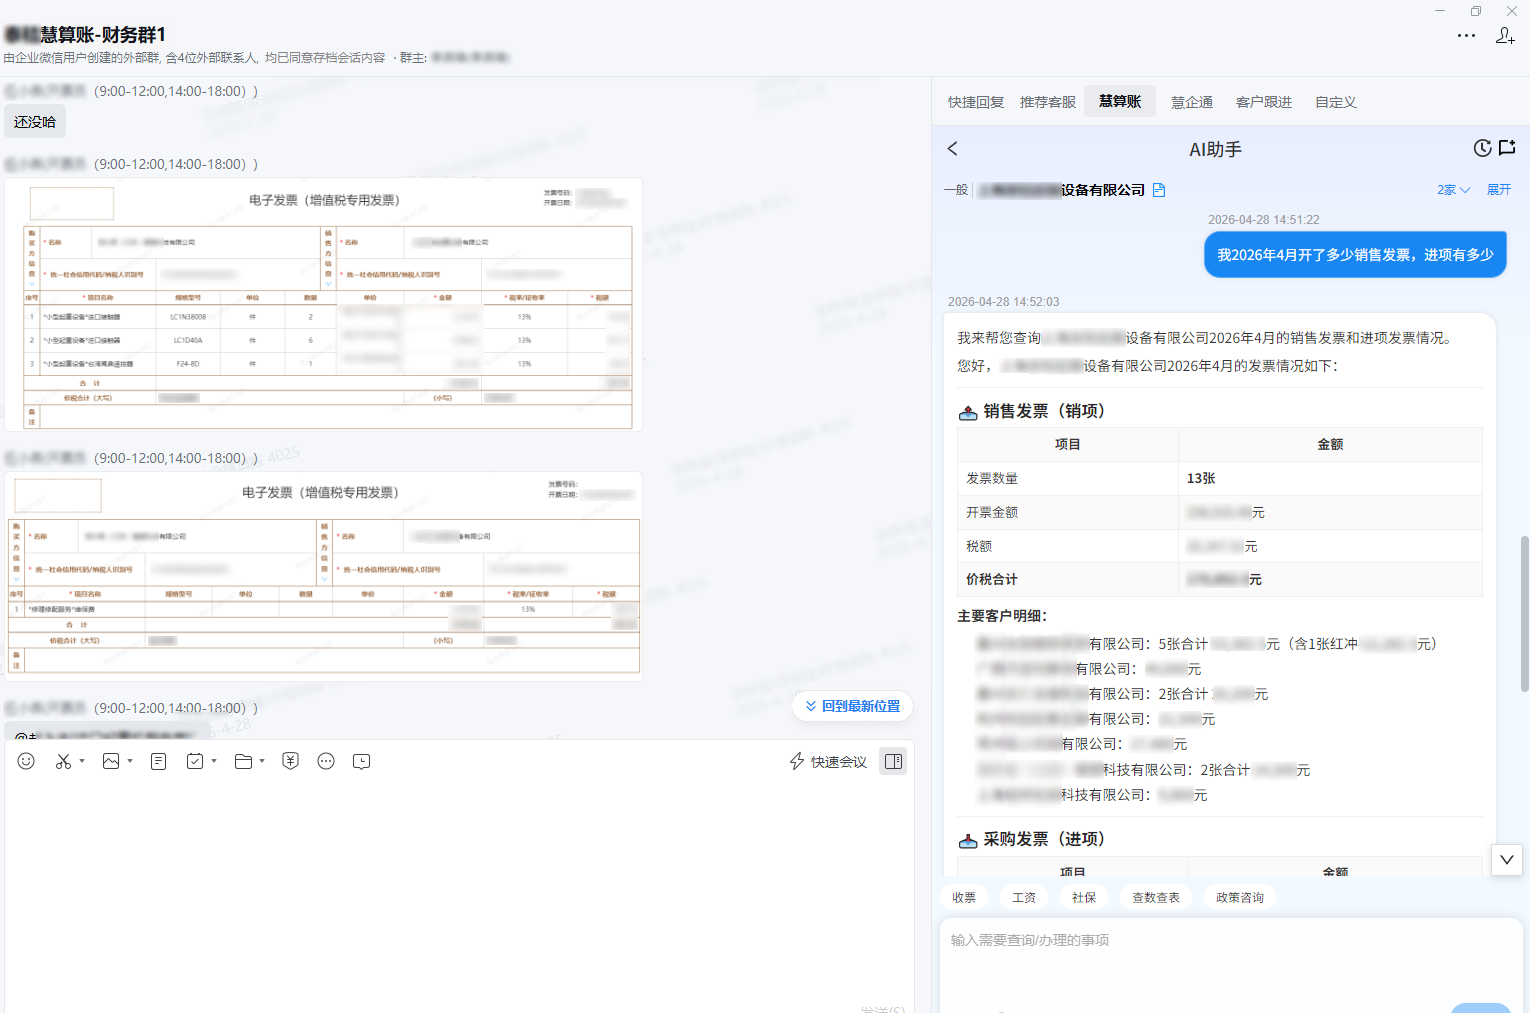1530x1013 pixels.
Task: Click the collect messages note icon
Action: pos(158,762)
